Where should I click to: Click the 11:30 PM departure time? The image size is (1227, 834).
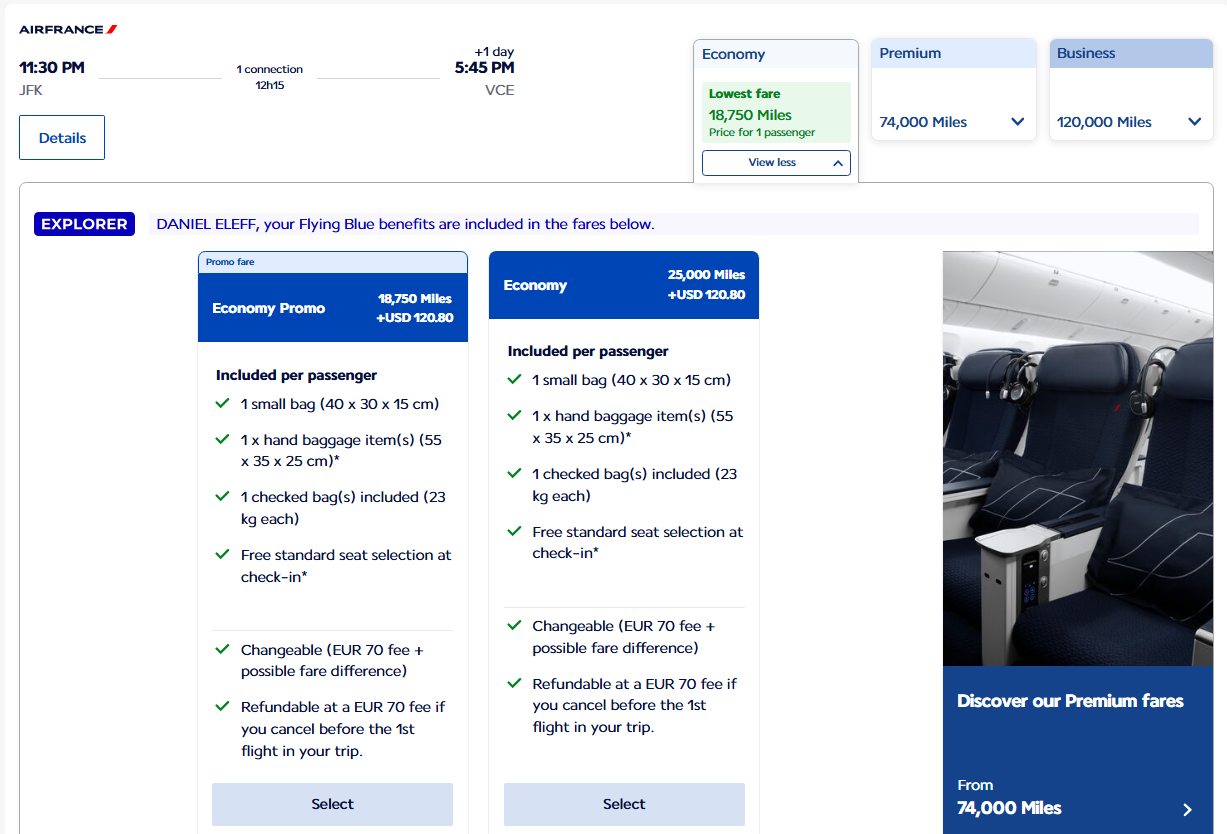52,68
